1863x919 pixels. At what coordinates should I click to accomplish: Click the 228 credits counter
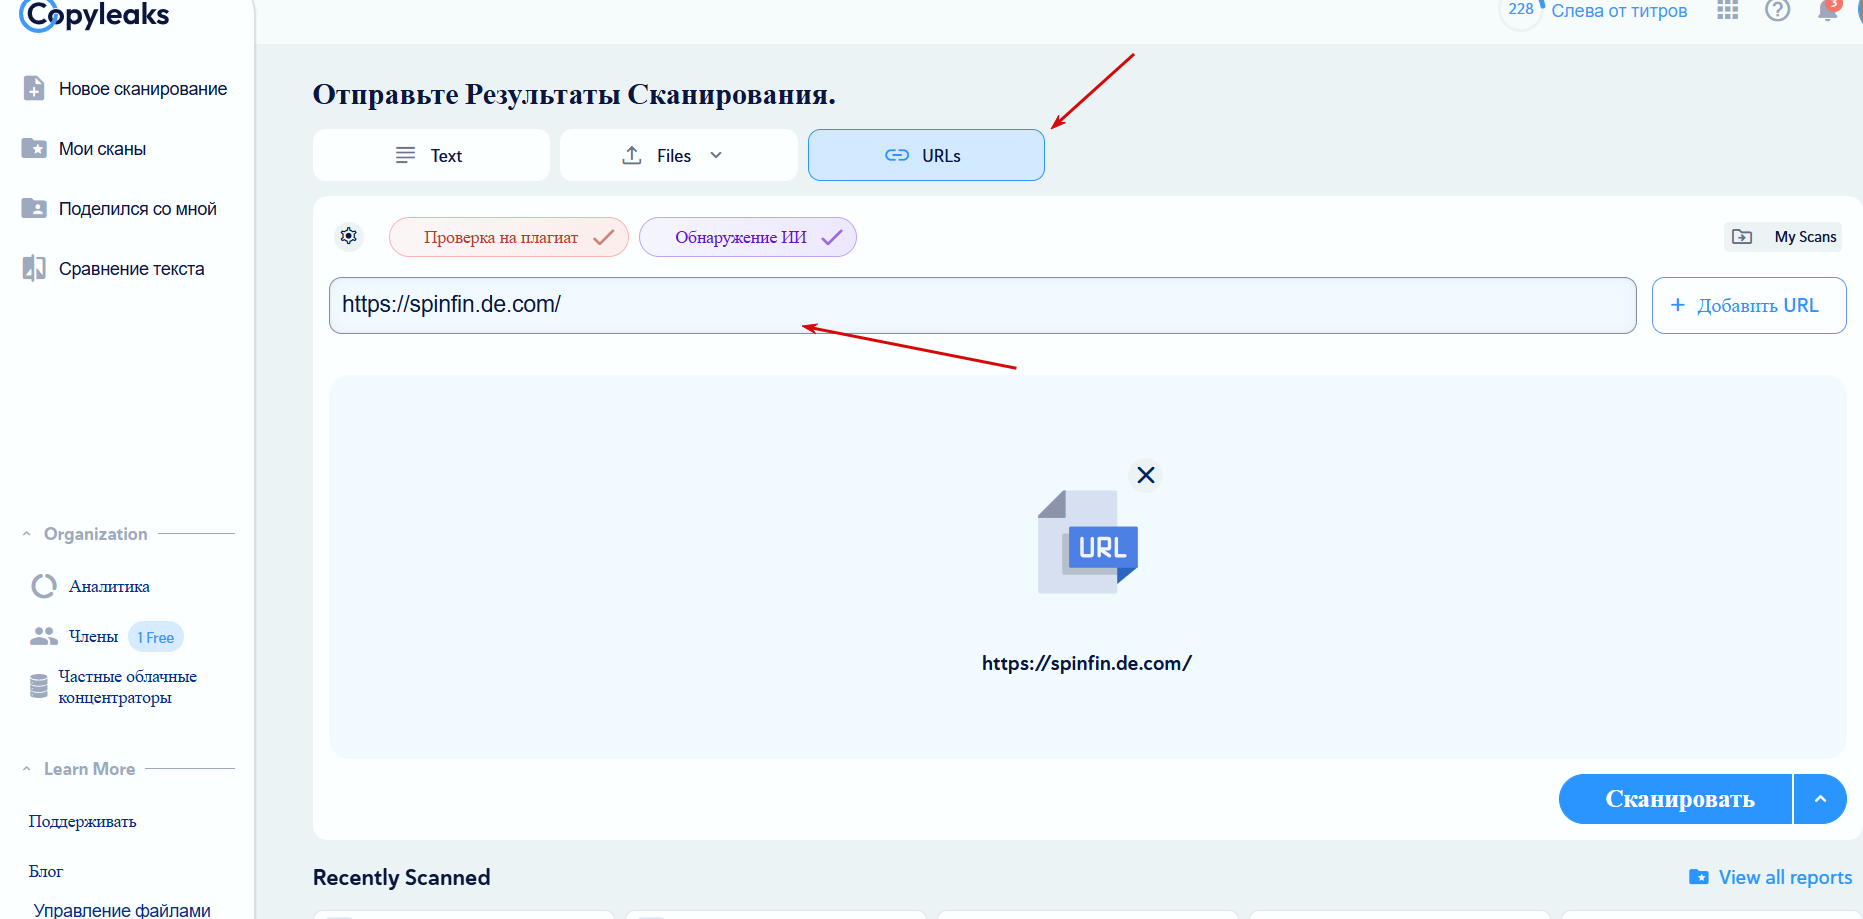1521,10
